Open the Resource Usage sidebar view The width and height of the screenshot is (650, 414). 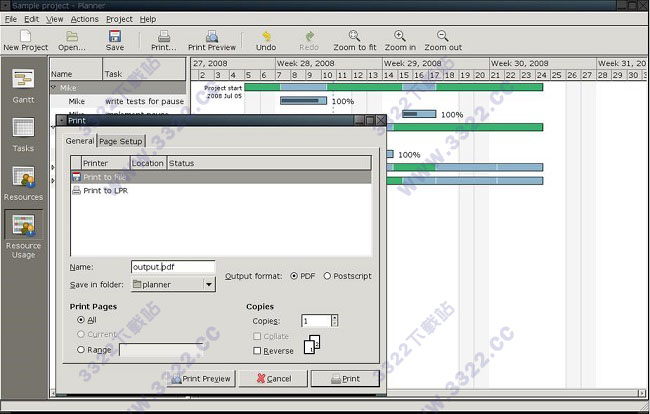point(23,231)
